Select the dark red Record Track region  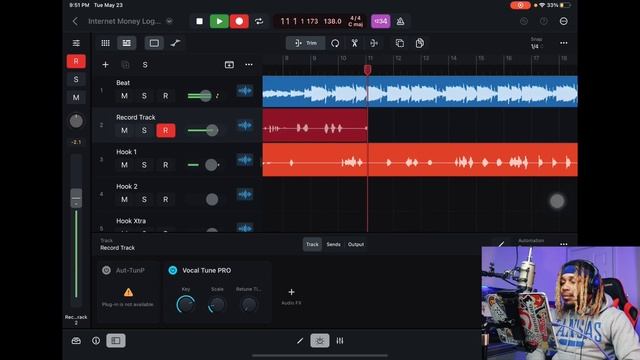[x=315, y=125]
